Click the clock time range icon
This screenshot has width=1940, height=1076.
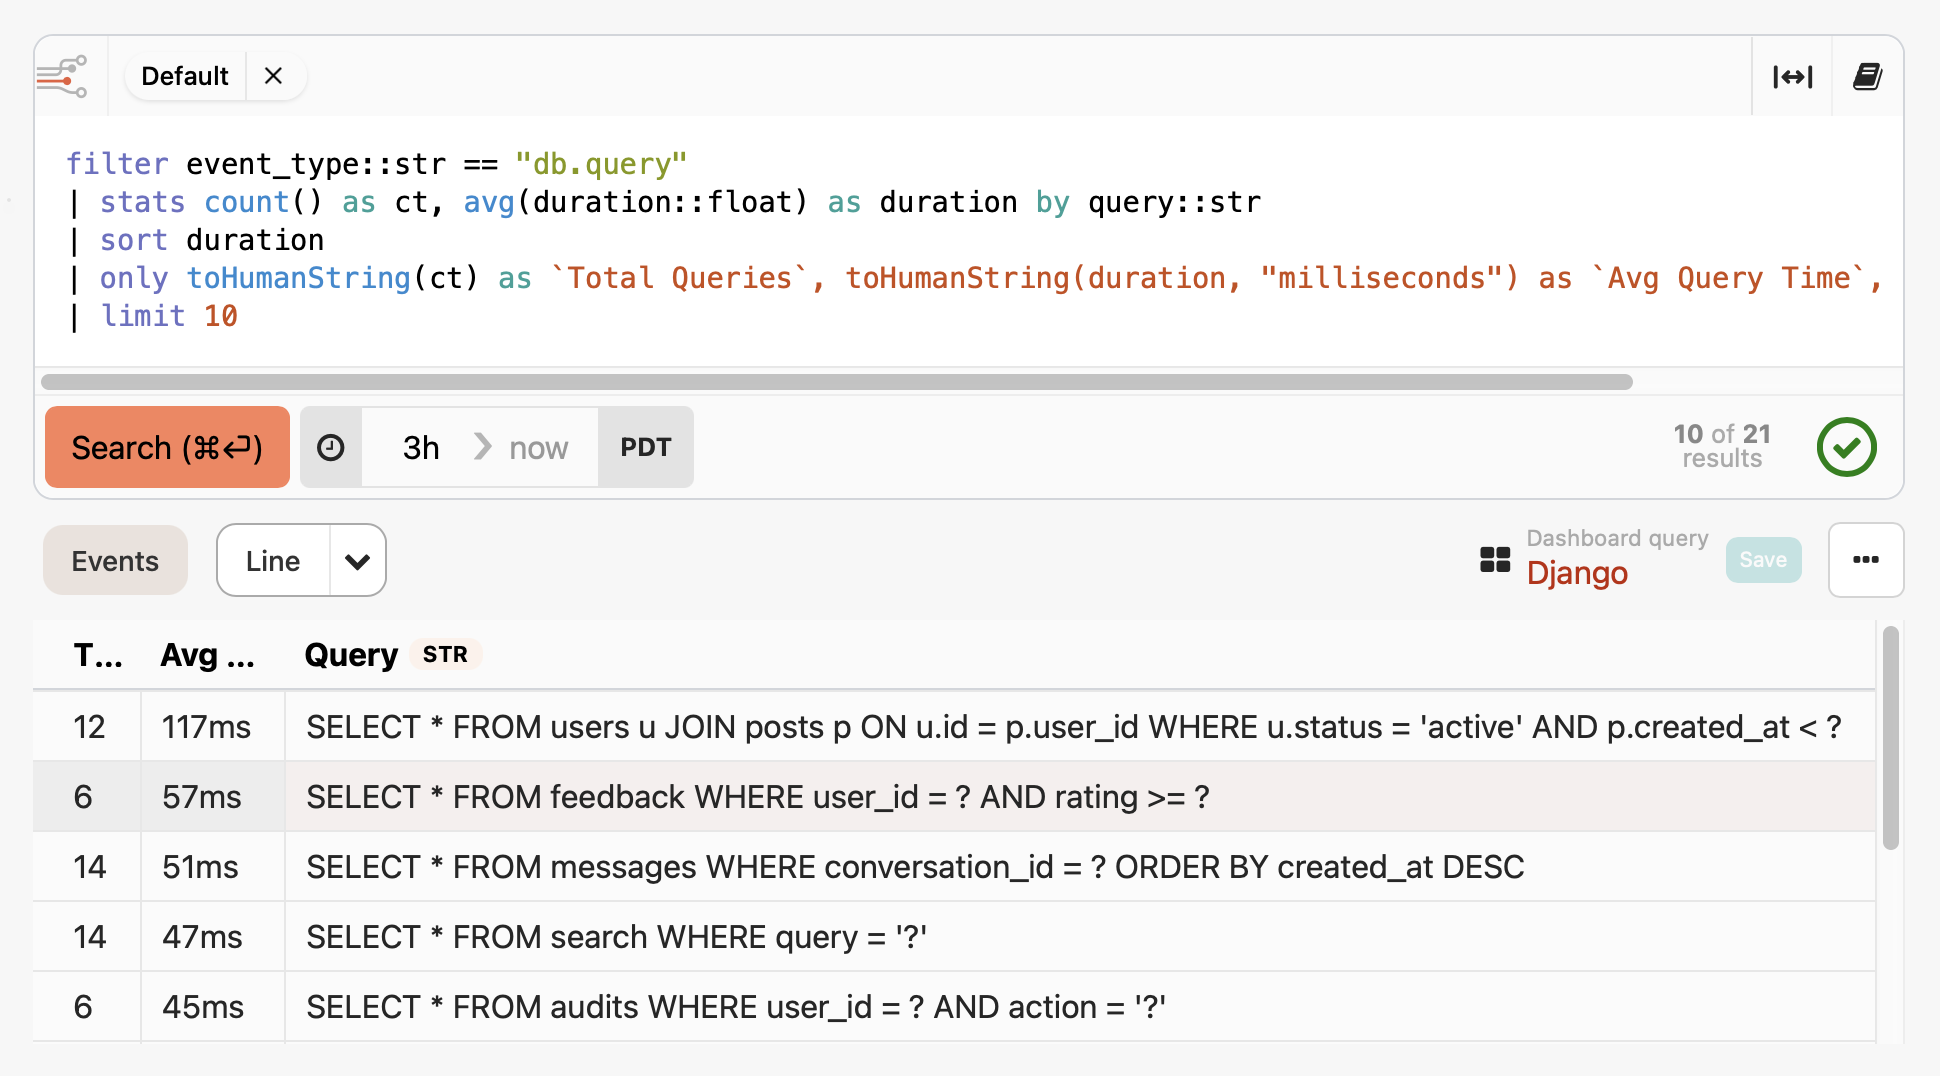(331, 447)
